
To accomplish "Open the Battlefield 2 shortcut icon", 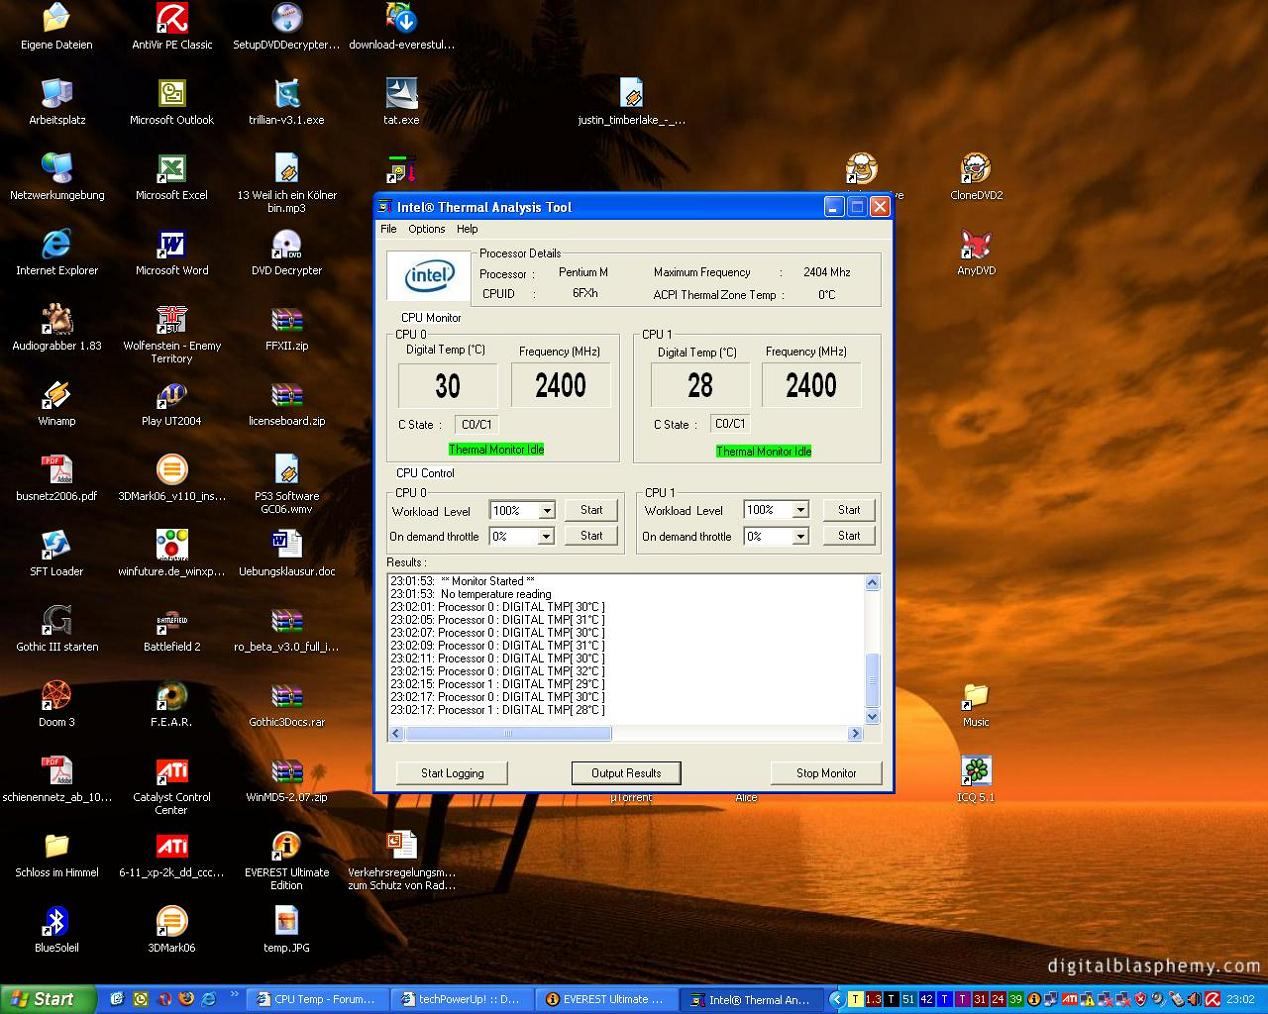I will tap(172, 621).
